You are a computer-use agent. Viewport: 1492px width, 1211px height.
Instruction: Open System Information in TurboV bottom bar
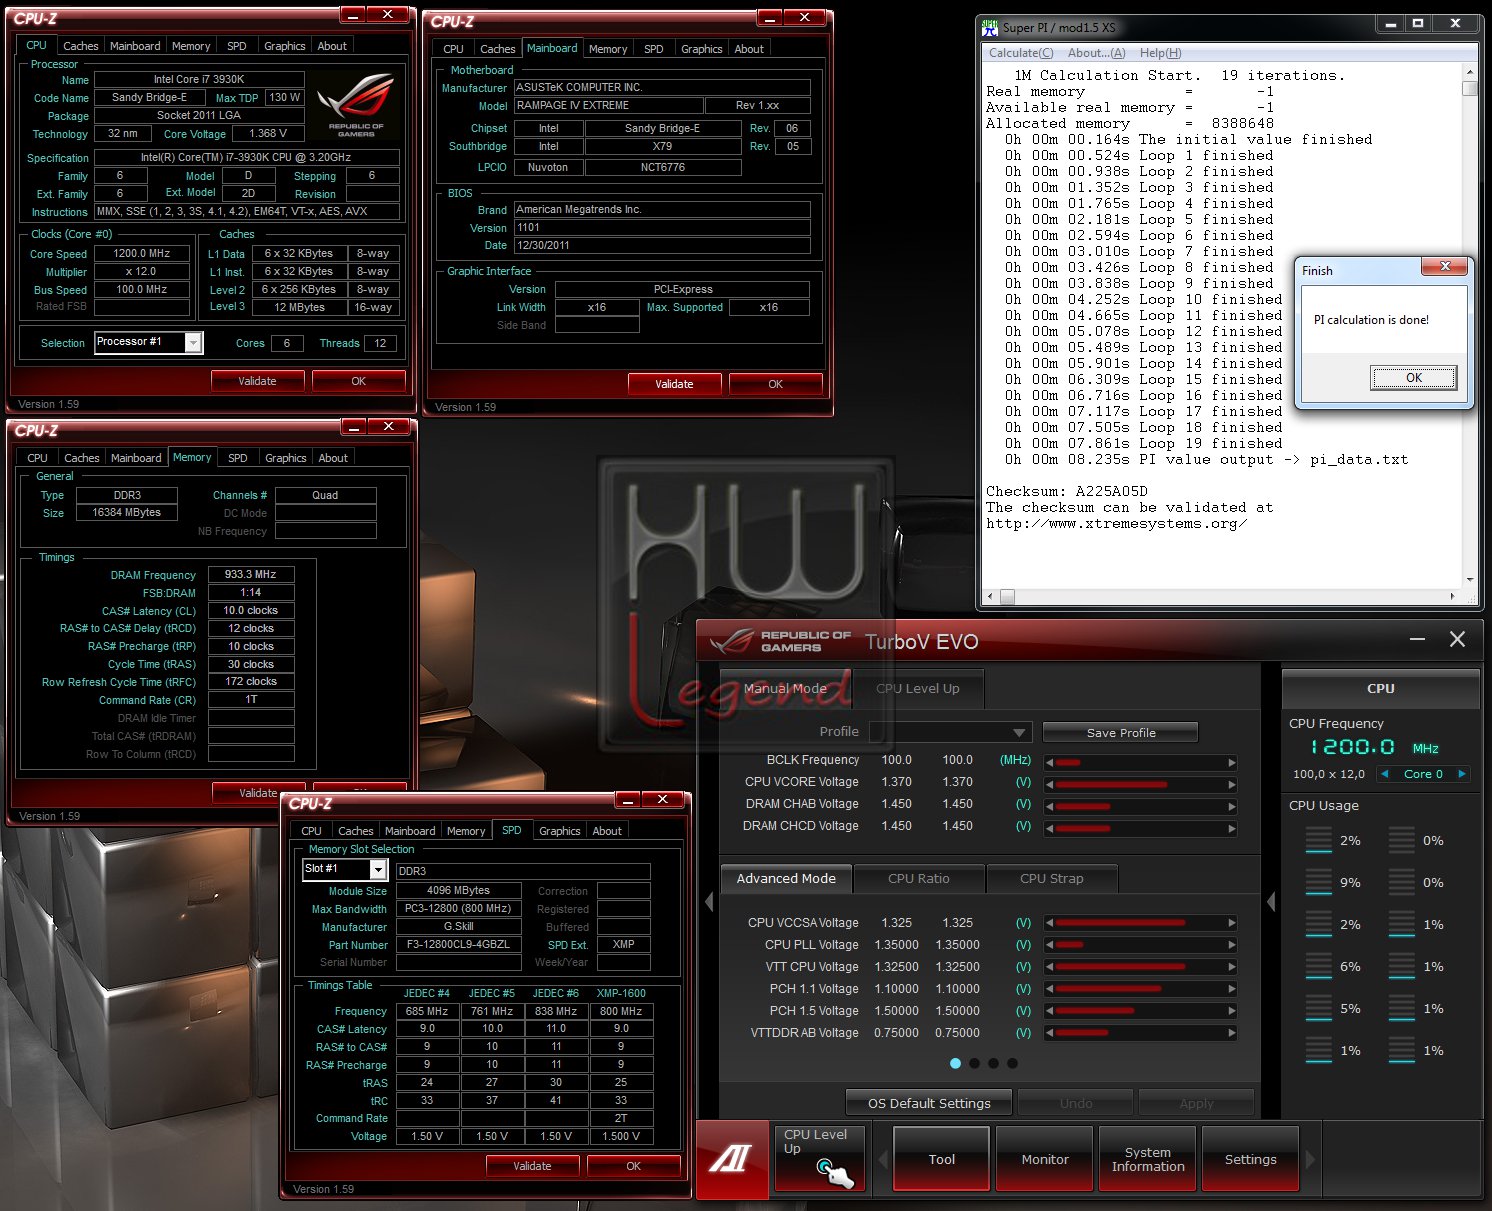coord(1148,1159)
